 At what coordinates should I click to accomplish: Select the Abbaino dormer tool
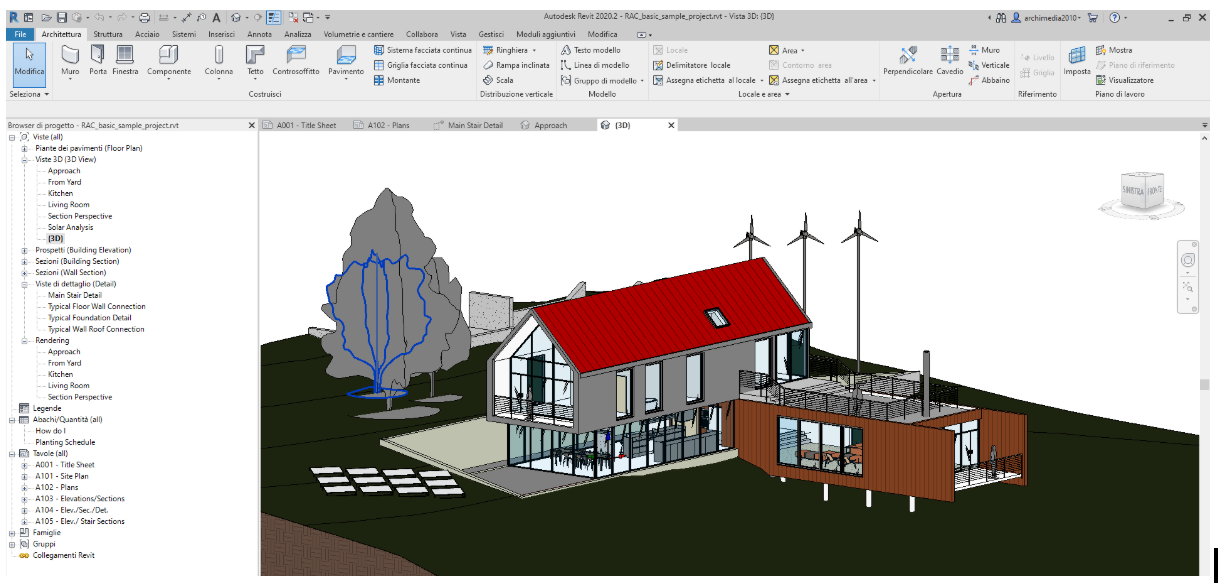pyautogui.click(x=989, y=80)
